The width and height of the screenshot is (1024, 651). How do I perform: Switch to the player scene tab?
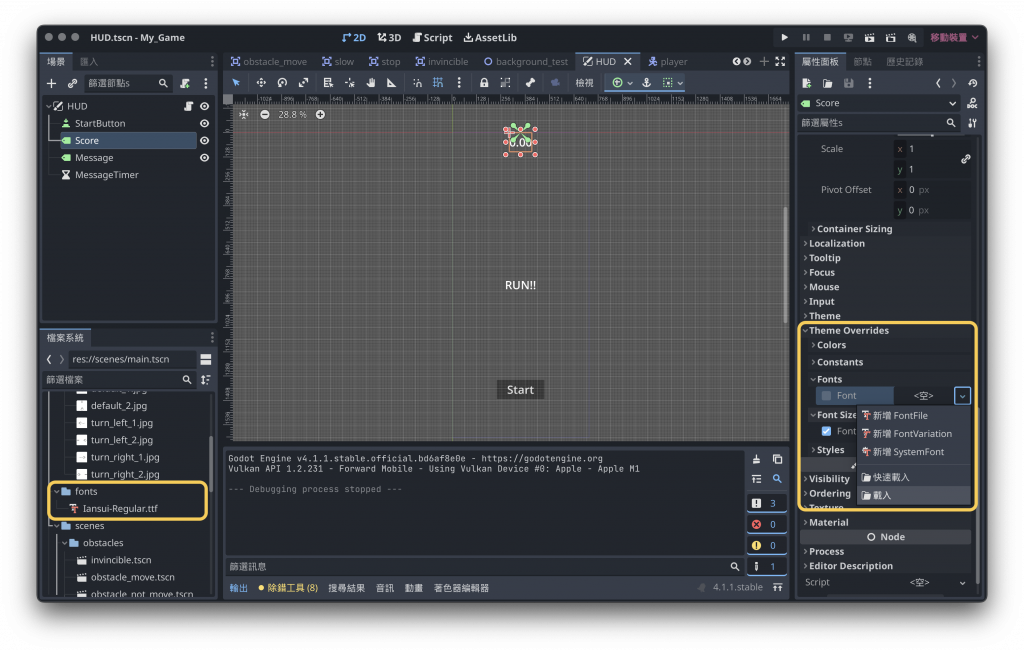[x=667, y=61]
